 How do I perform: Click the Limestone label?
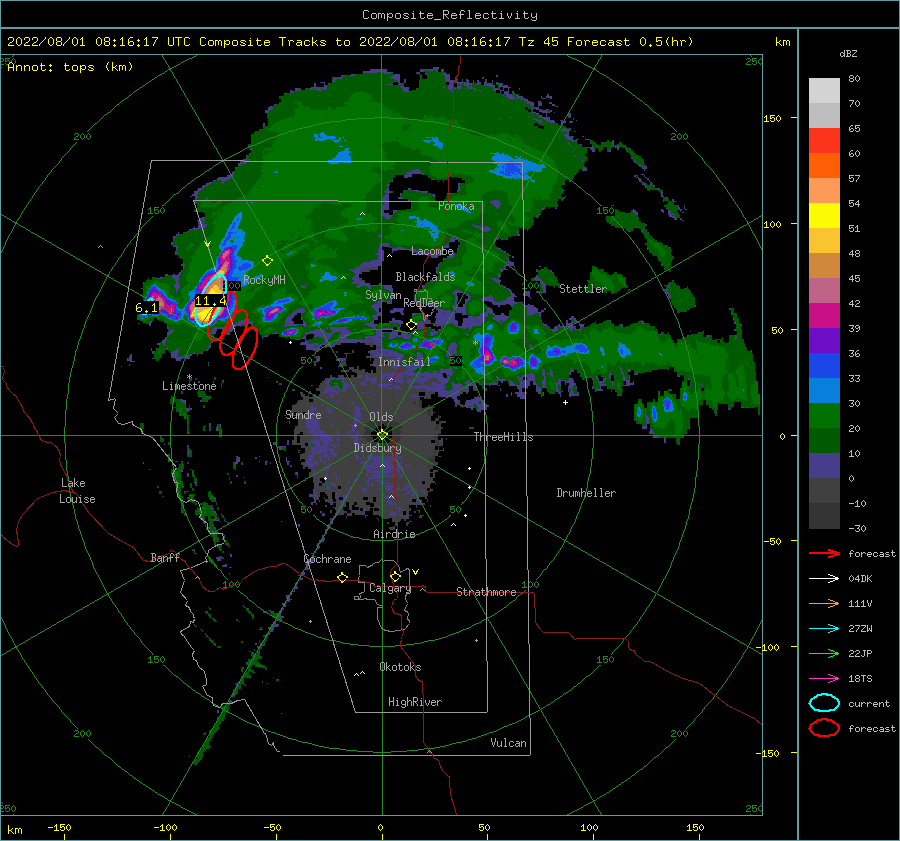pos(189,386)
